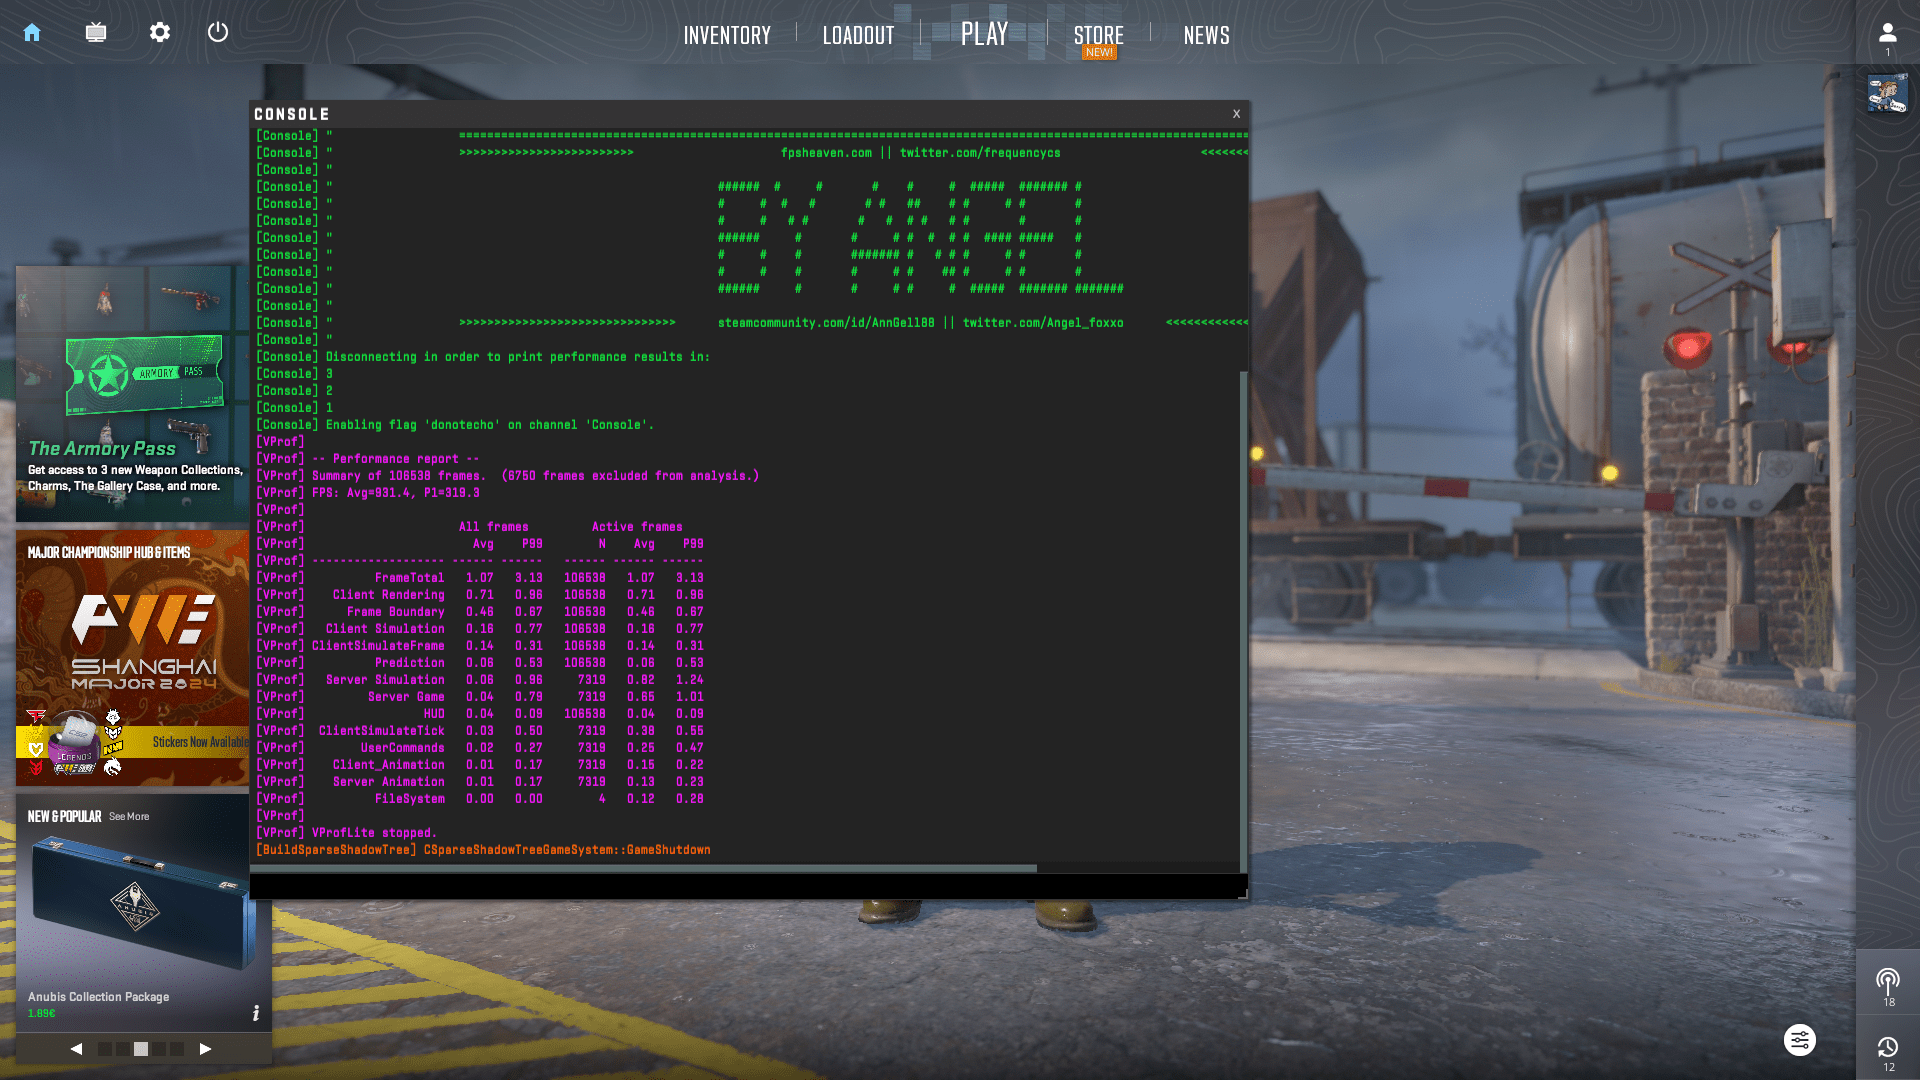Click the HUD row in console
Image resolution: width=1920 pixels, height=1080 pixels.
click(480, 714)
